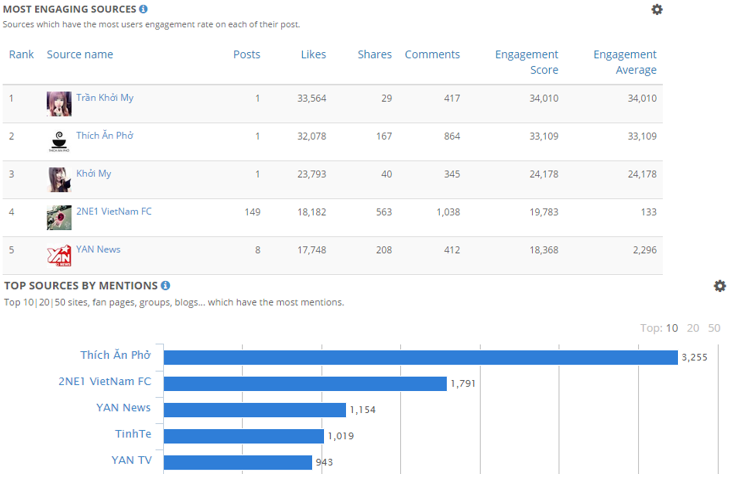Viewport: 733px width, 482px height.
Task: Click YAN TV chart bar
Action: (x=237, y=462)
